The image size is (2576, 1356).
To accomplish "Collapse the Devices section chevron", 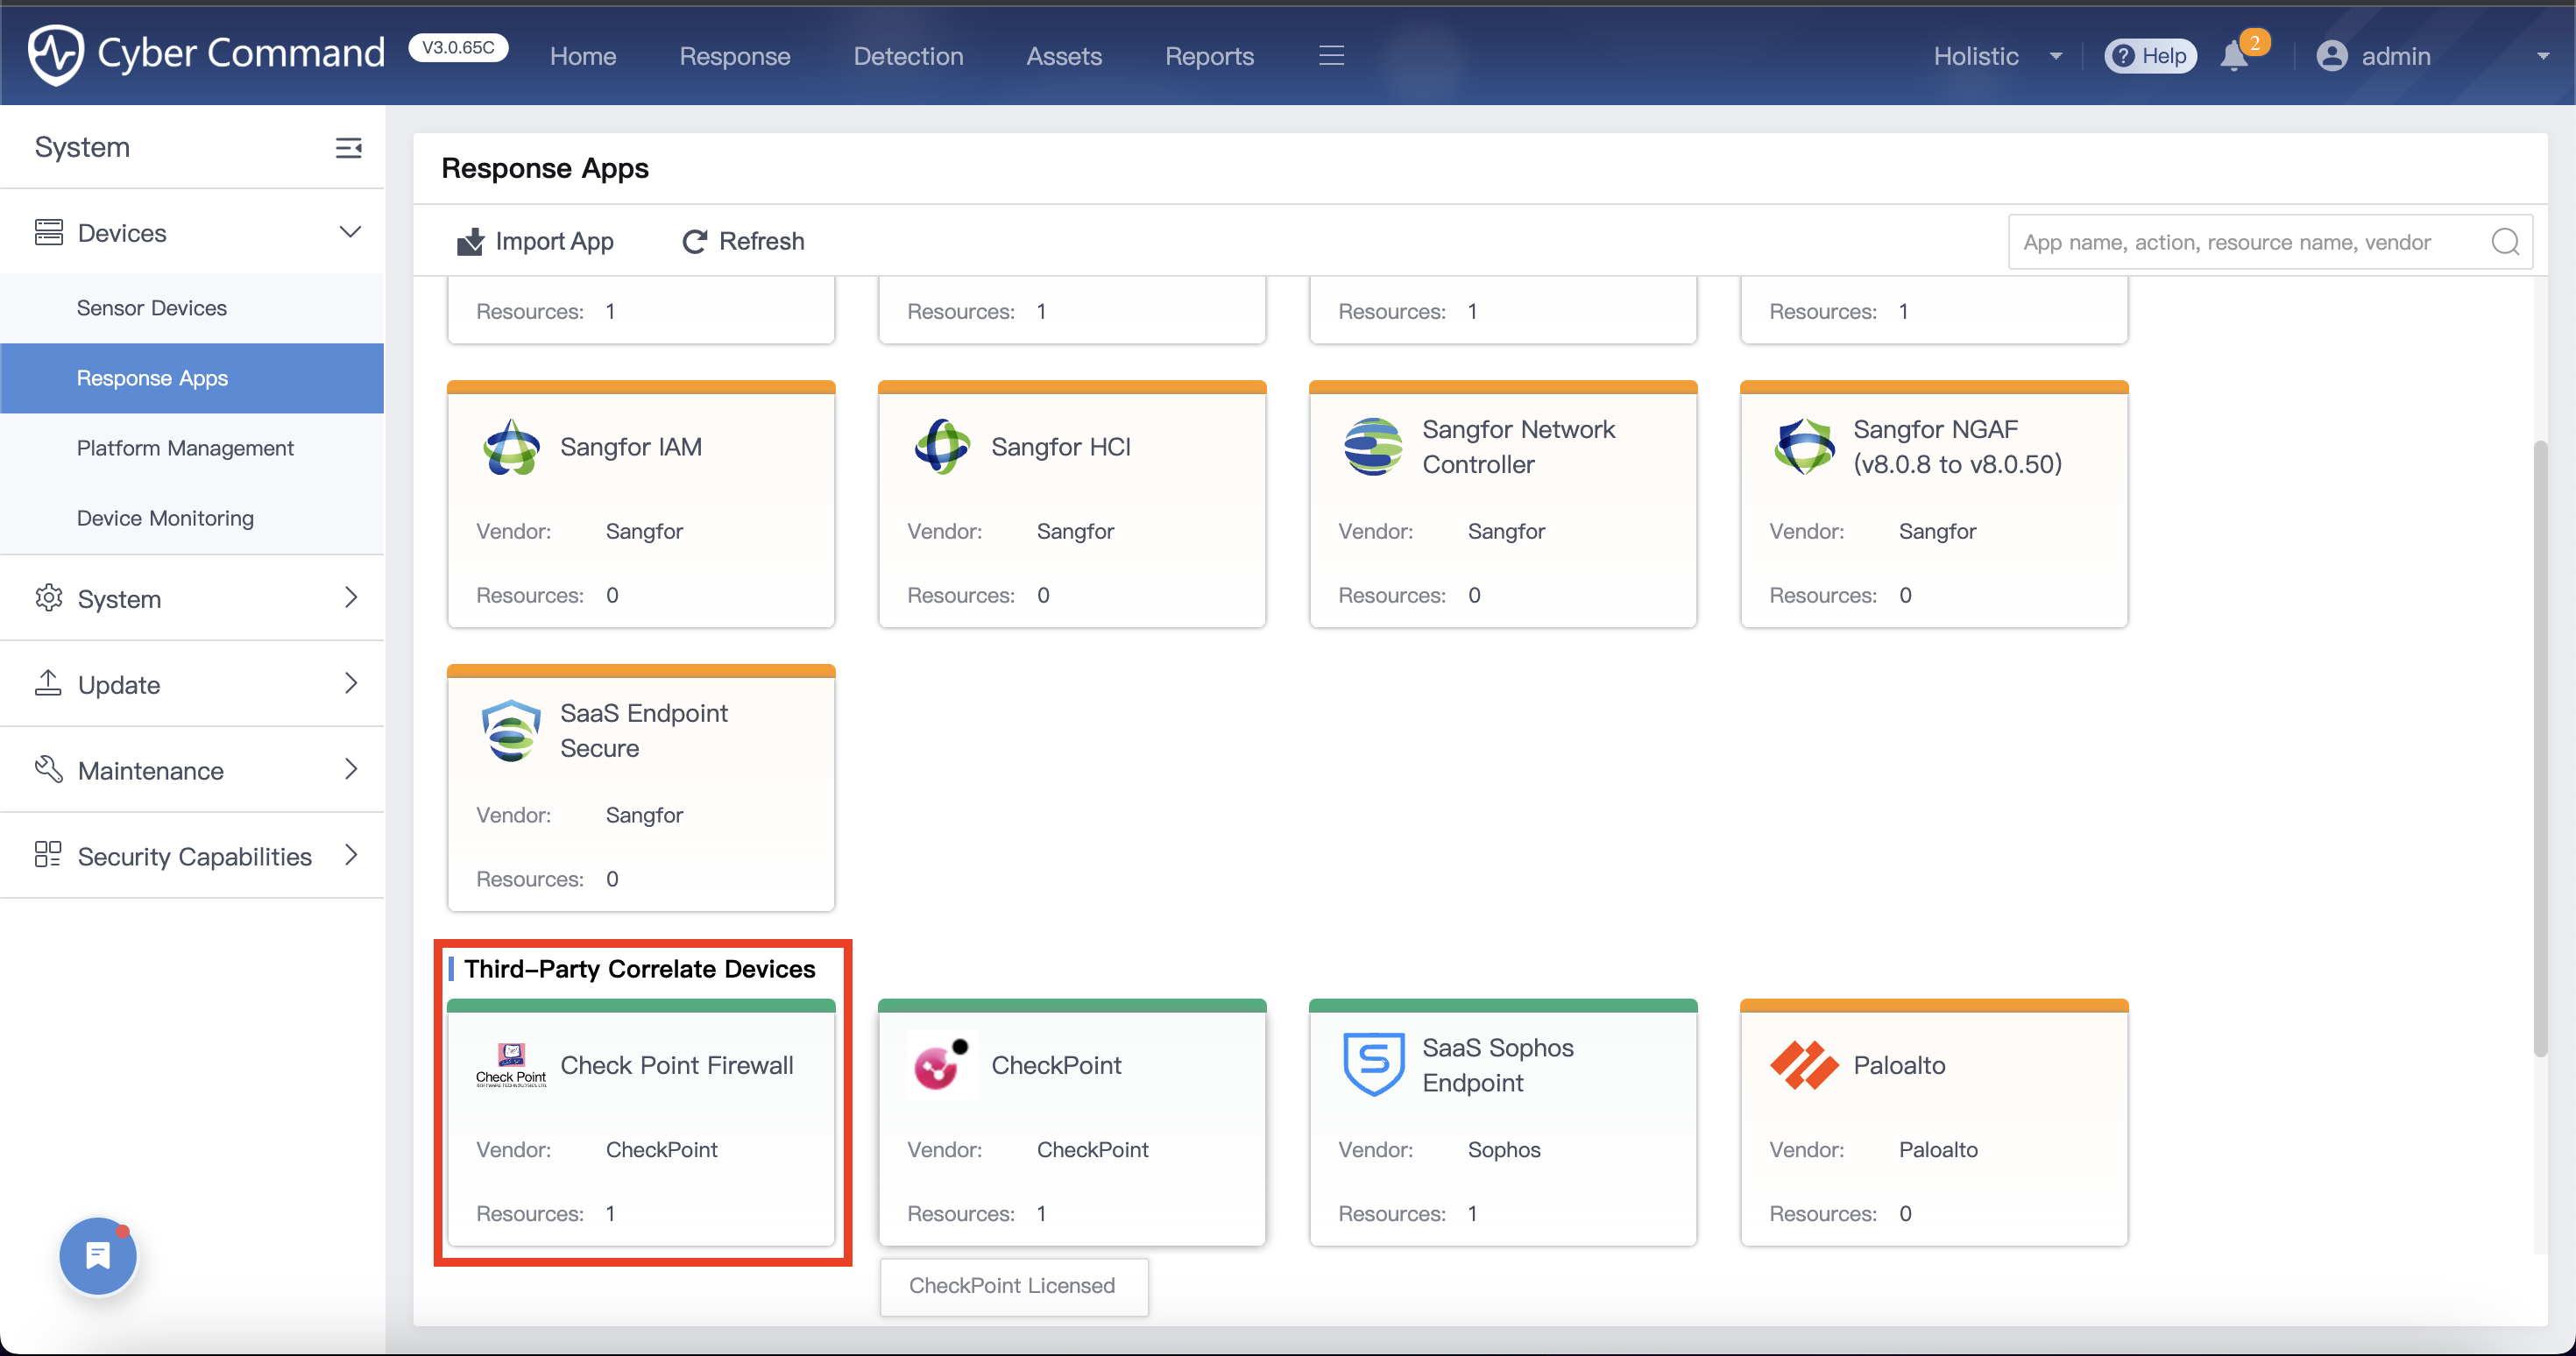I will point(350,232).
